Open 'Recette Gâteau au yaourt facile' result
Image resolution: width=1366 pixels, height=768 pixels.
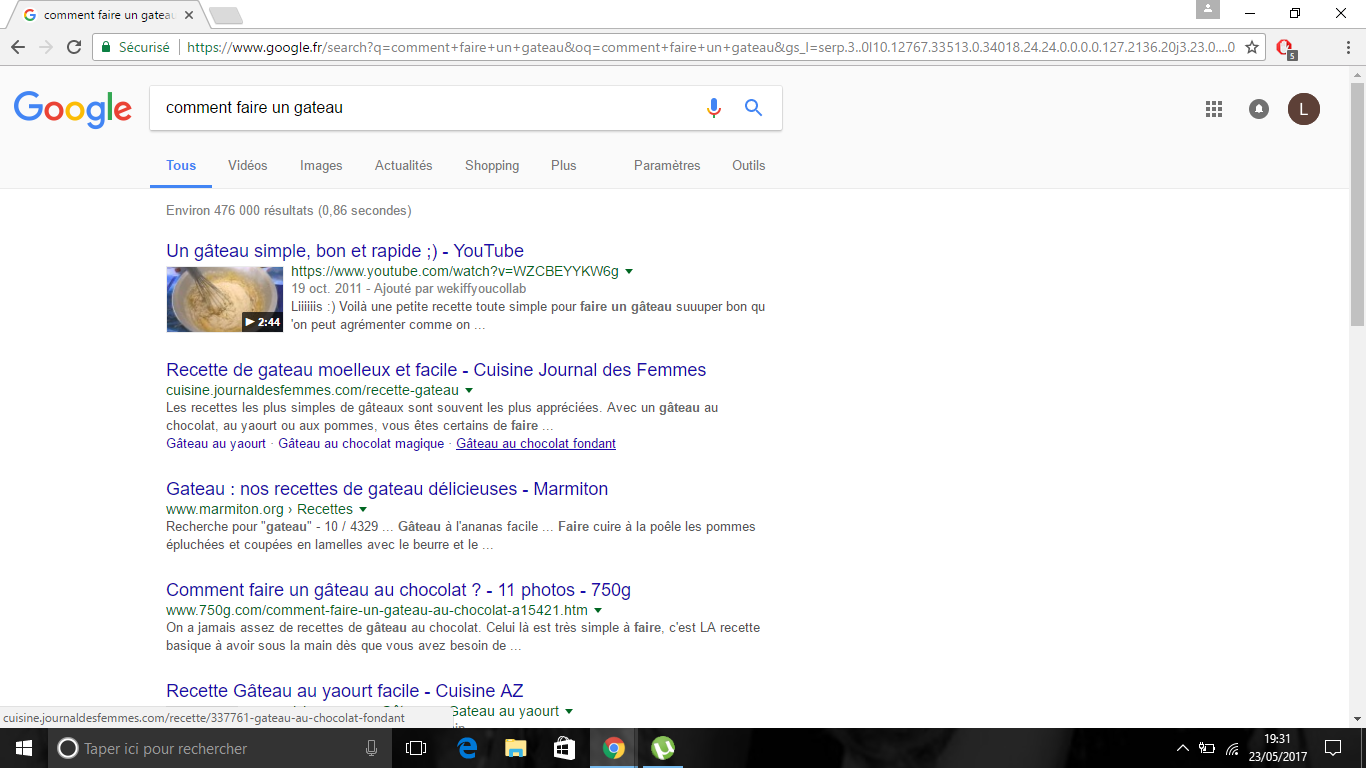[345, 691]
